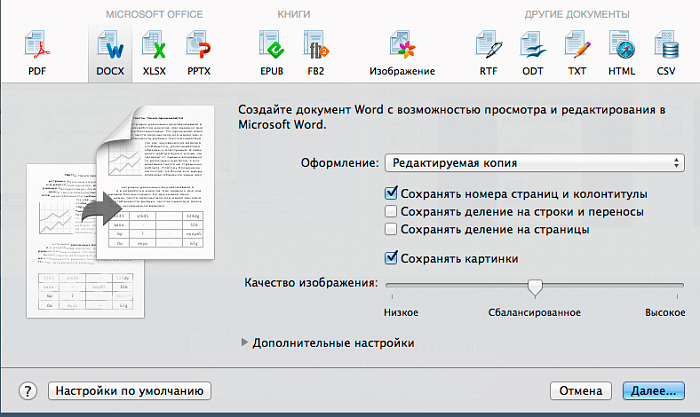Select the RTF document format icon
700x417 pixels.
click(488, 53)
